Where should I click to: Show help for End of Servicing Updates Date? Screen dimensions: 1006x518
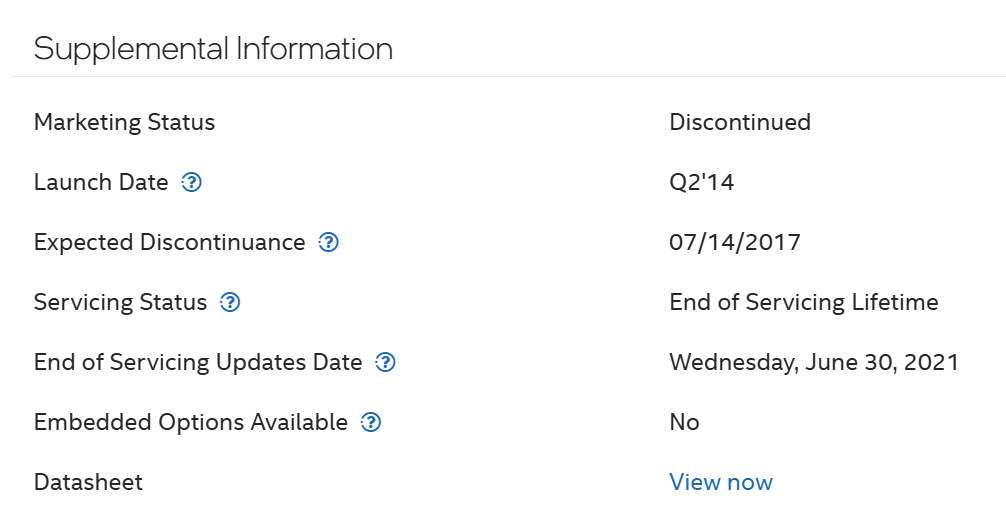point(385,363)
